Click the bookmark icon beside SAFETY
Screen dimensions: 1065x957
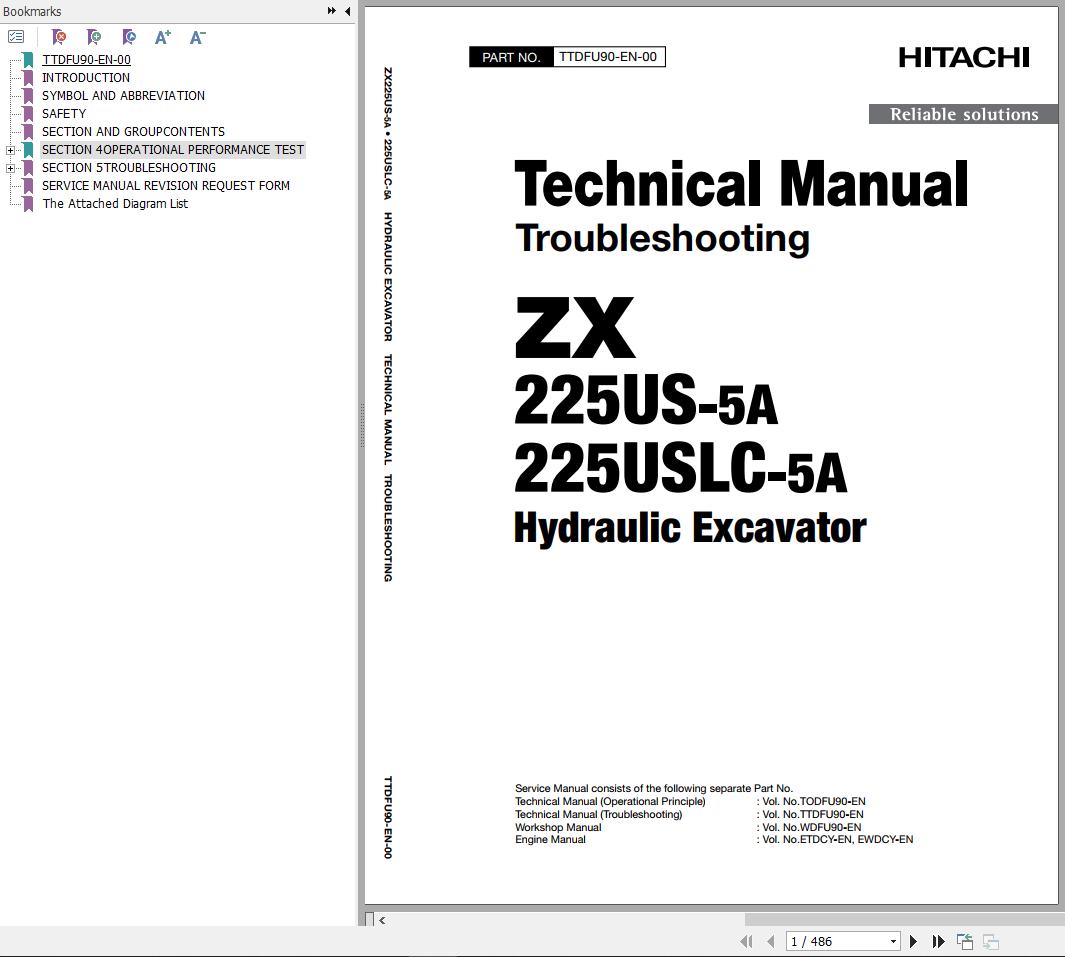coord(28,113)
